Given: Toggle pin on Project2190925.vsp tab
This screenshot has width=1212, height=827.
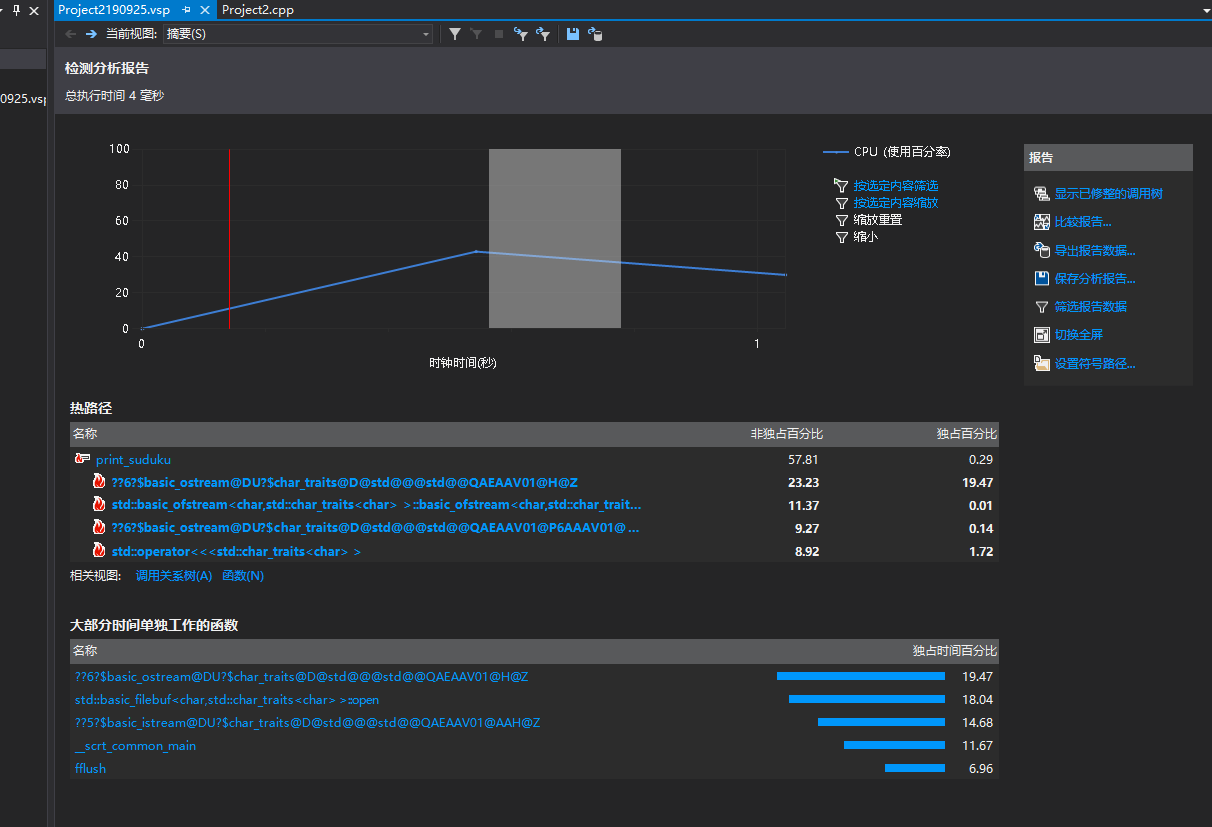Looking at the screenshot, I should [x=186, y=10].
